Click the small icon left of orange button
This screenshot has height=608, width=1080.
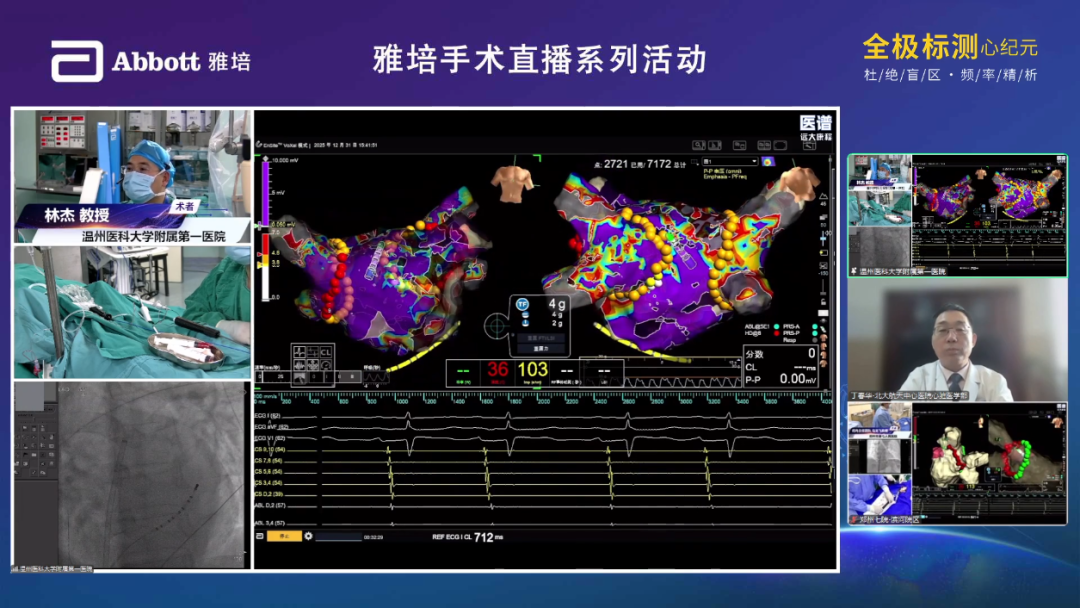[260, 536]
